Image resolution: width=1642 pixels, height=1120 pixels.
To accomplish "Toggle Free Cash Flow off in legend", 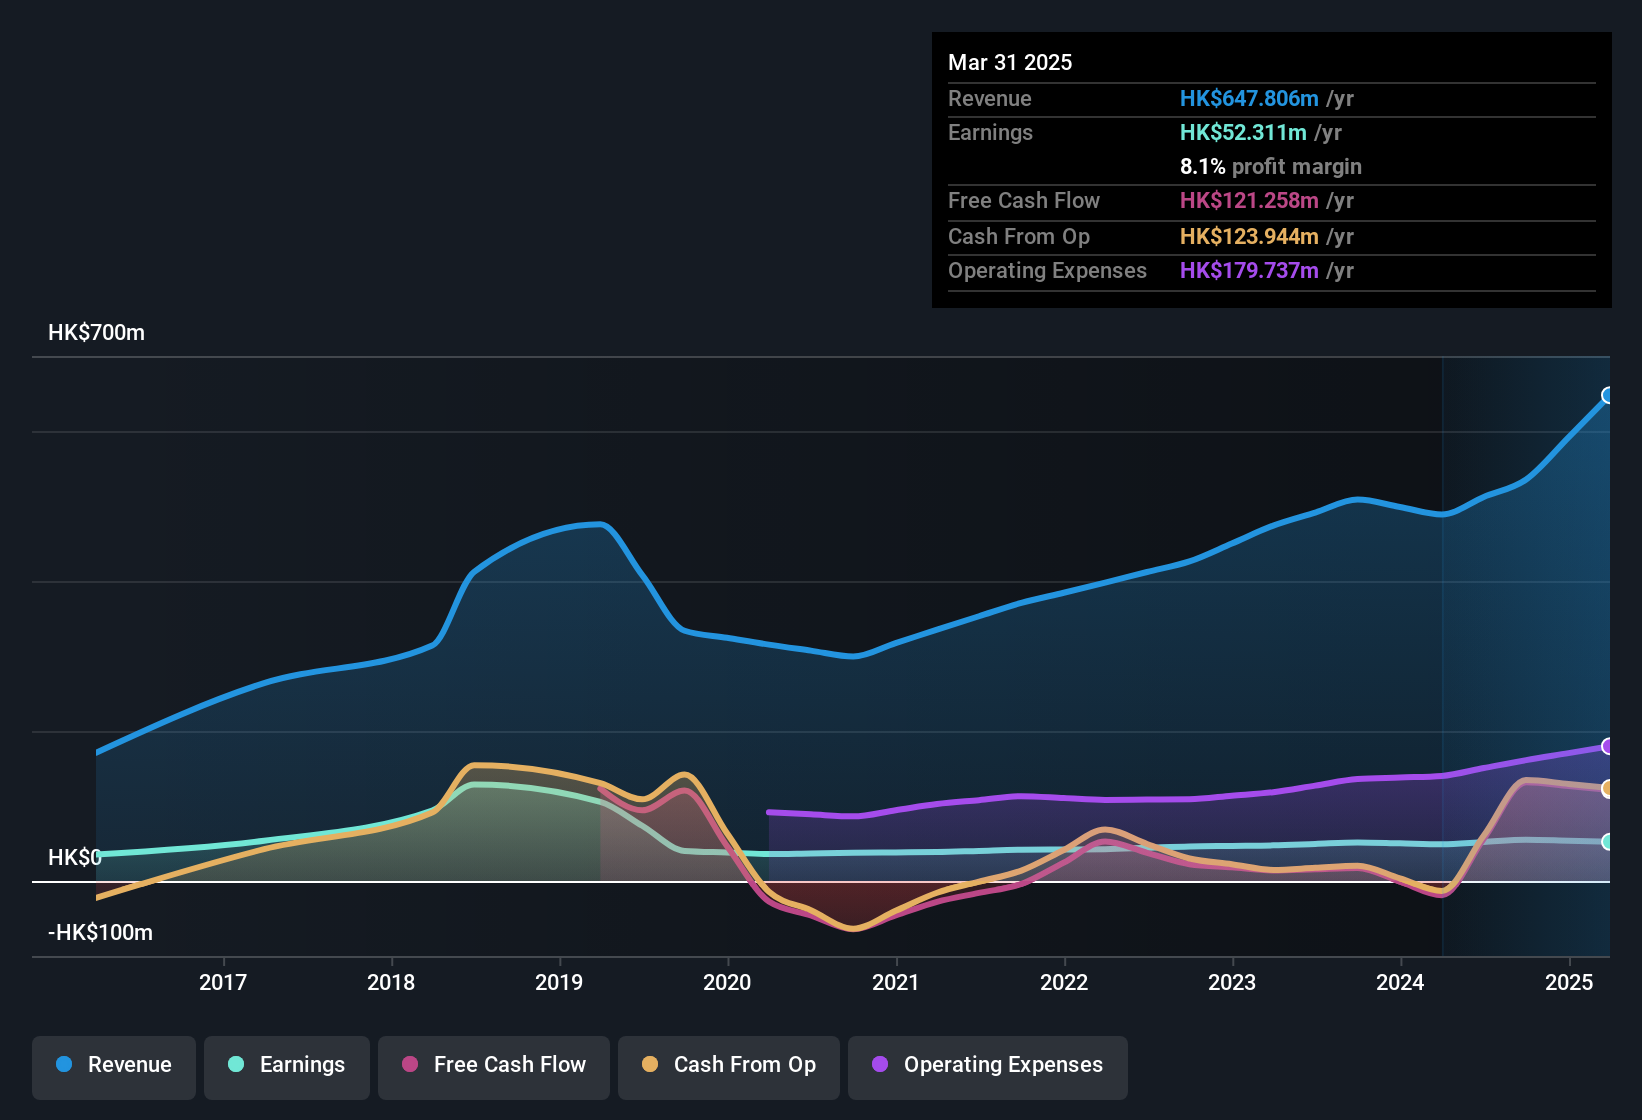I will 494,1066.
